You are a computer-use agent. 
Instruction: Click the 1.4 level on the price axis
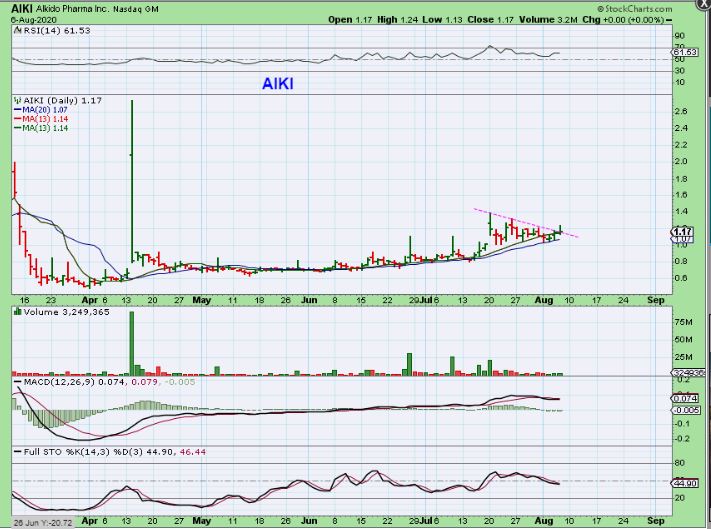click(682, 211)
